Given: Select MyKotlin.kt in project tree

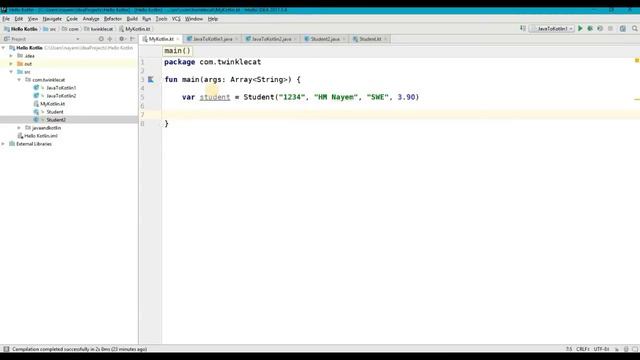Looking at the screenshot, I should 52,104.
